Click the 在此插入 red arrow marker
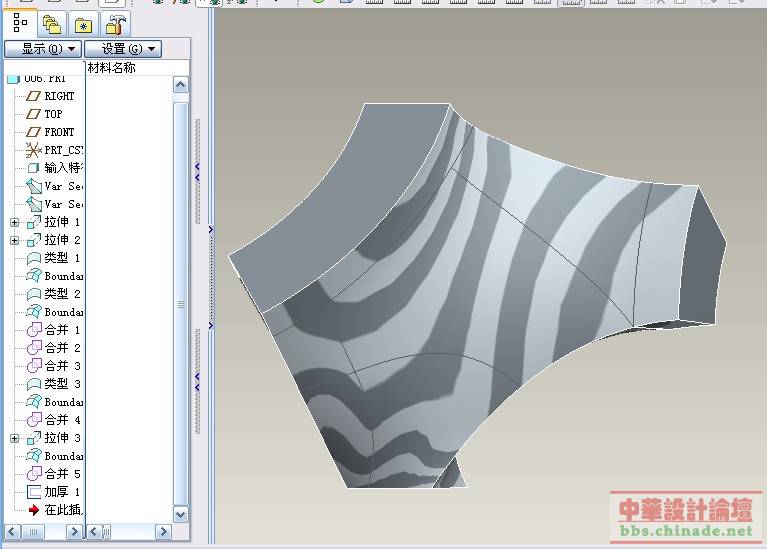 33,510
